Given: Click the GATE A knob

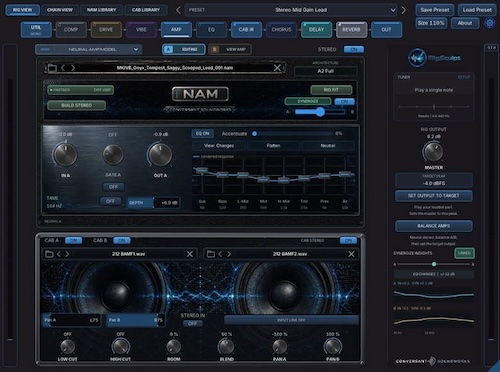Looking at the screenshot, I should (113, 155).
